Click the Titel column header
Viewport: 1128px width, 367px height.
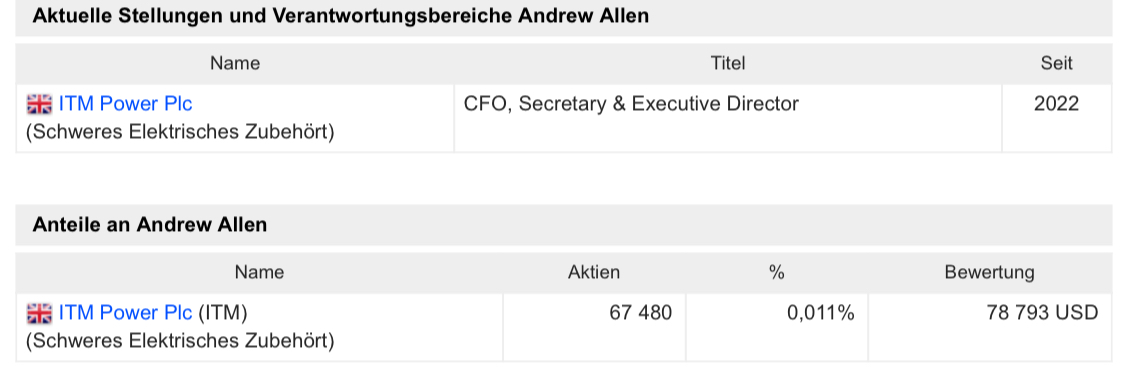coord(727,63)
